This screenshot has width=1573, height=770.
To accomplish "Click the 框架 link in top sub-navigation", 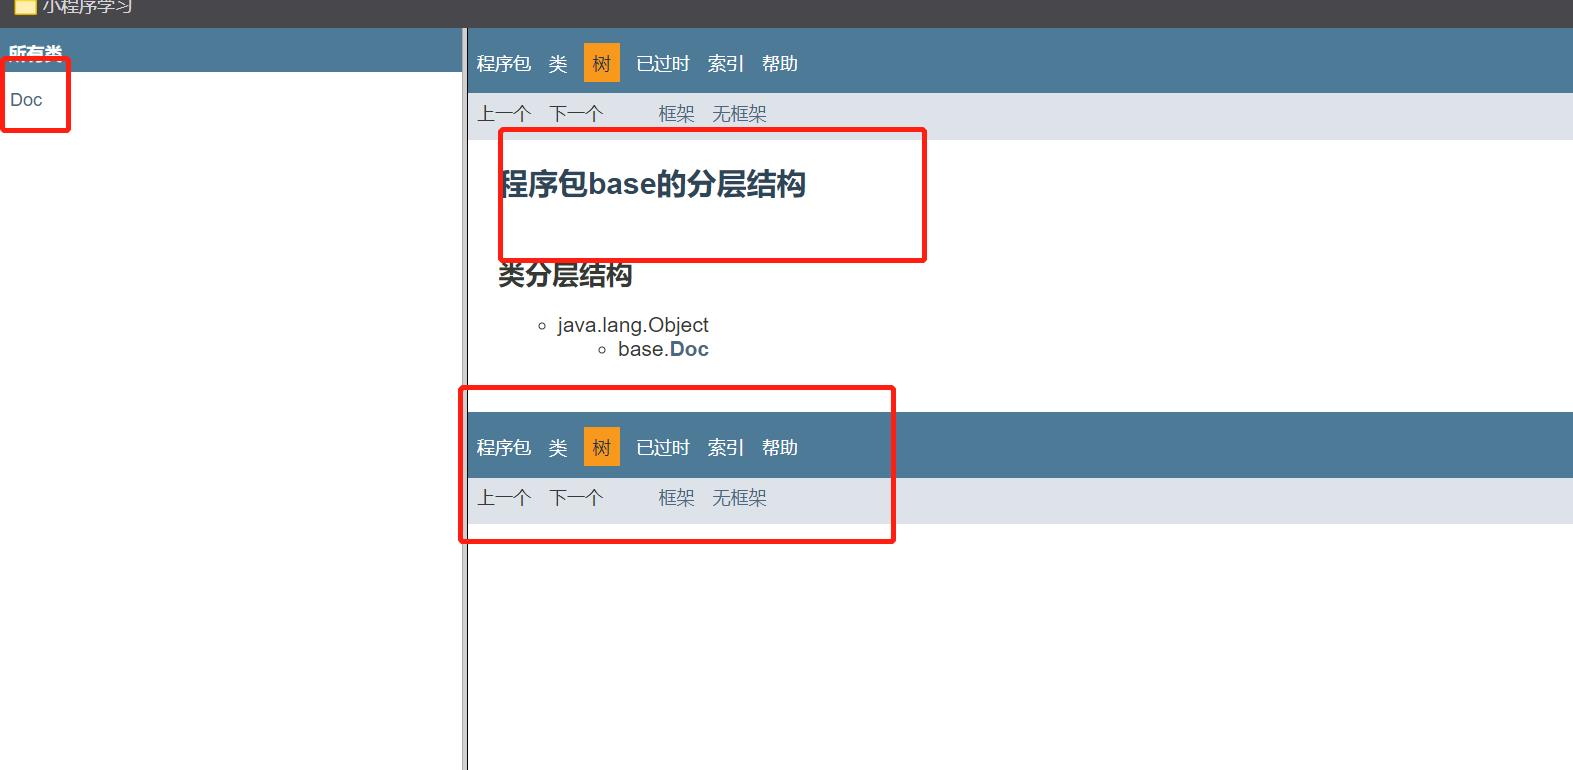I will (x=676, y=114).
